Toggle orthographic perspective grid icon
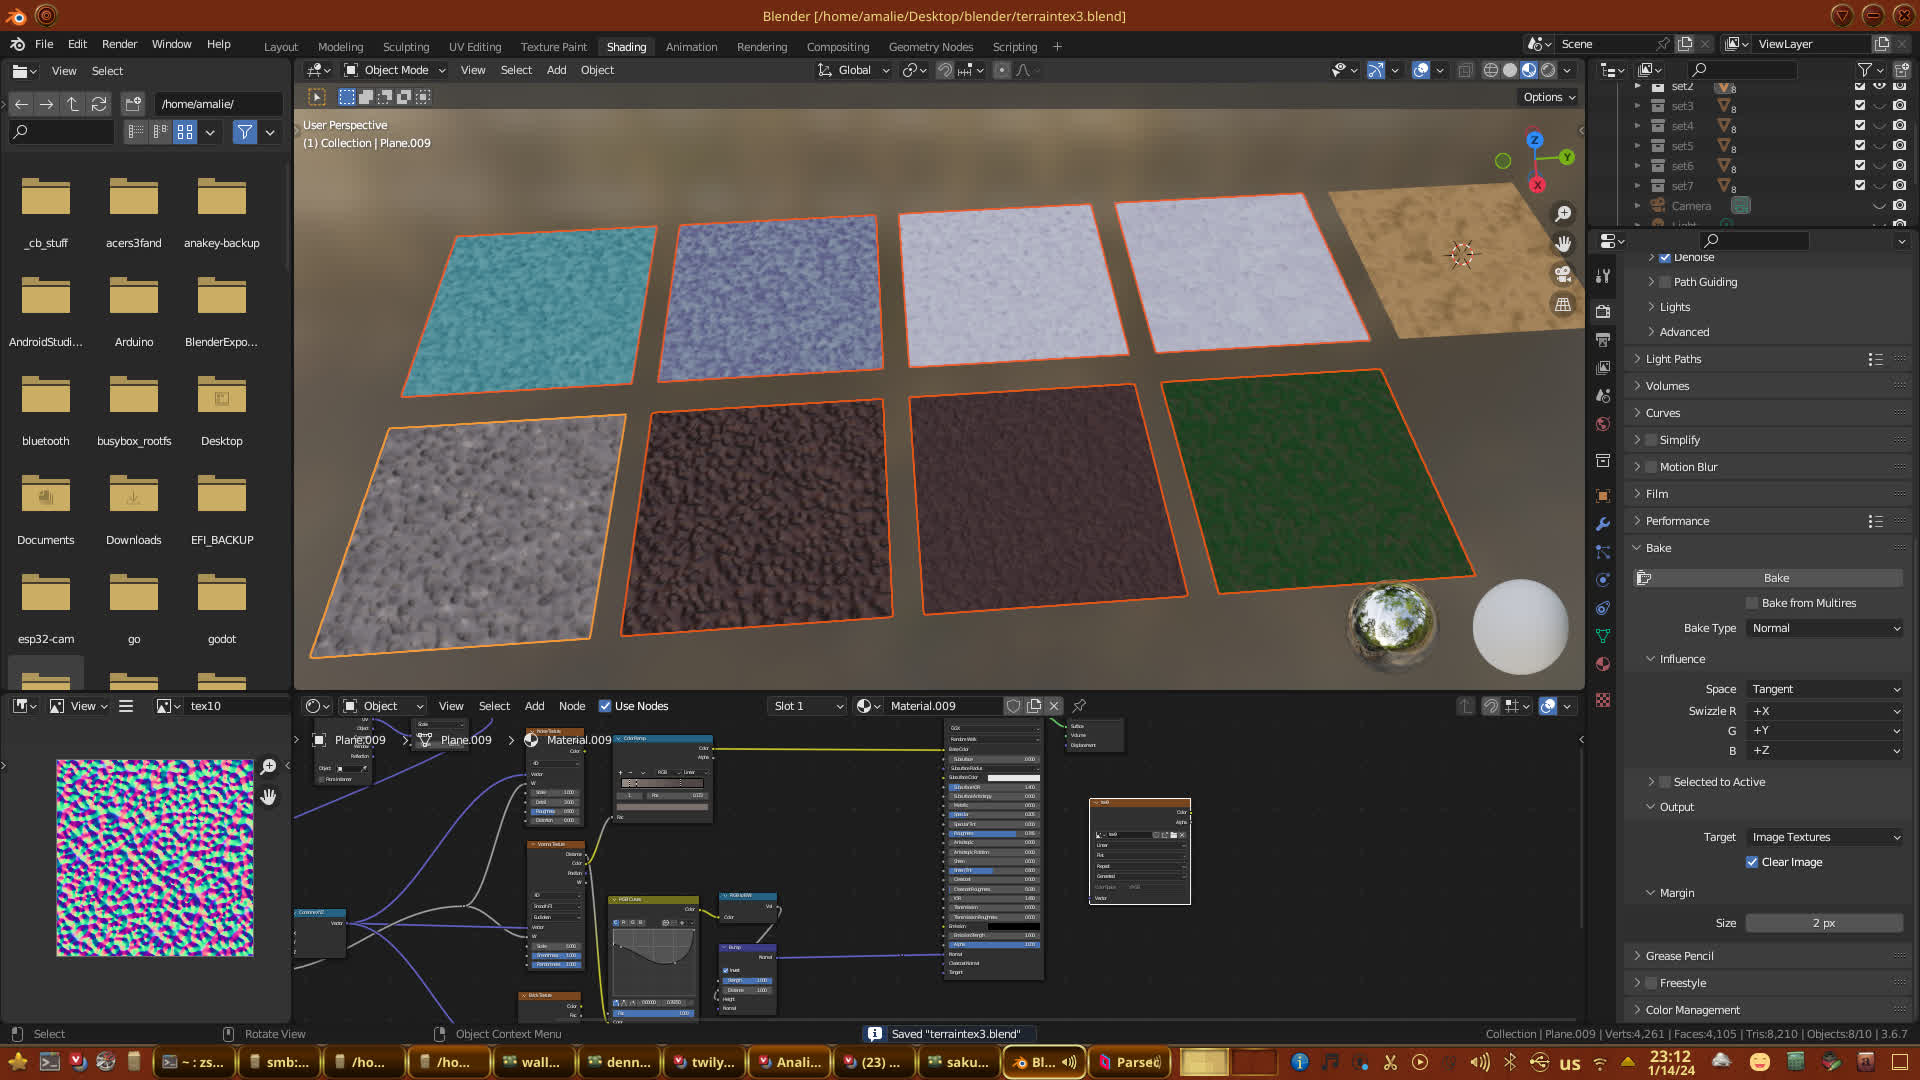The width and height of the screenshot is (1920, 1080). pyautogui.click(x=1563, y=305)
